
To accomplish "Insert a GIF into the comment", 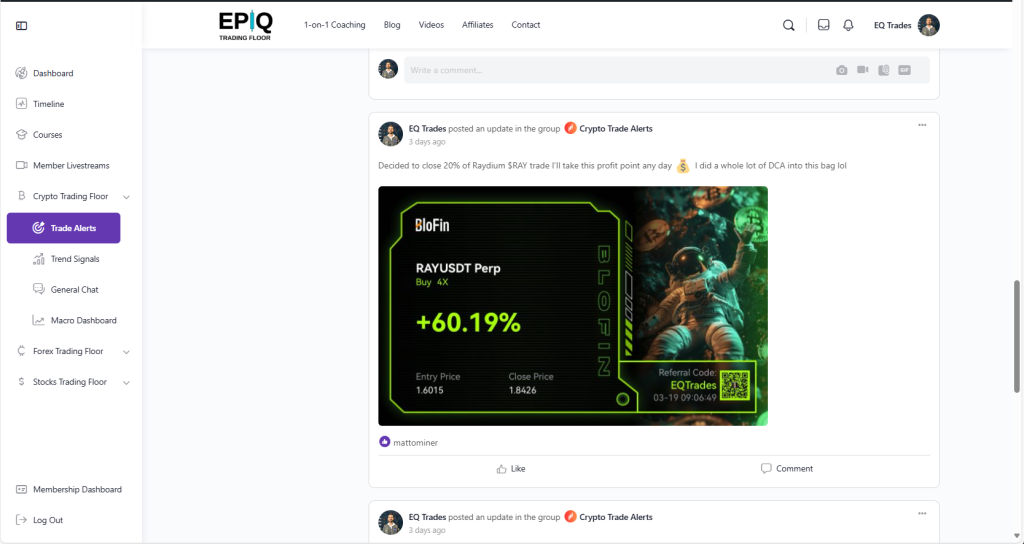I will pyautogui.click(x=904, y=70).
